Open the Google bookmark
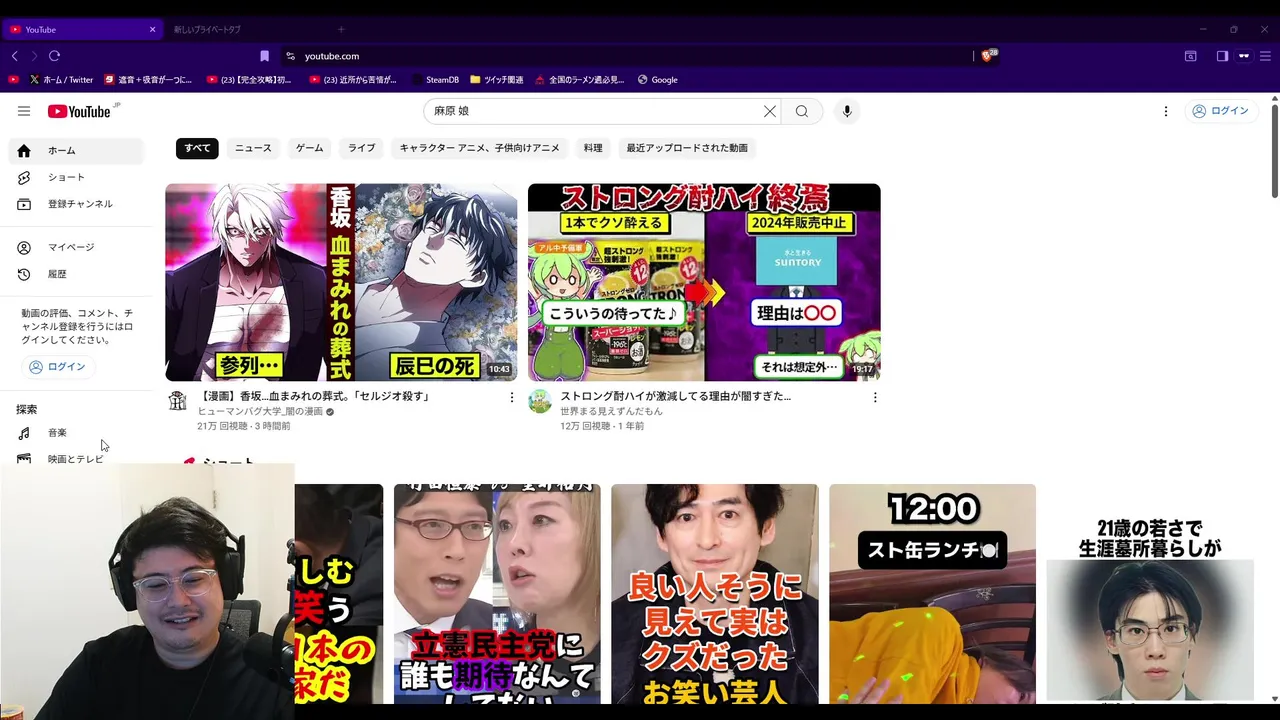This screenshot has height=720, width=1280. coord(658,79)
